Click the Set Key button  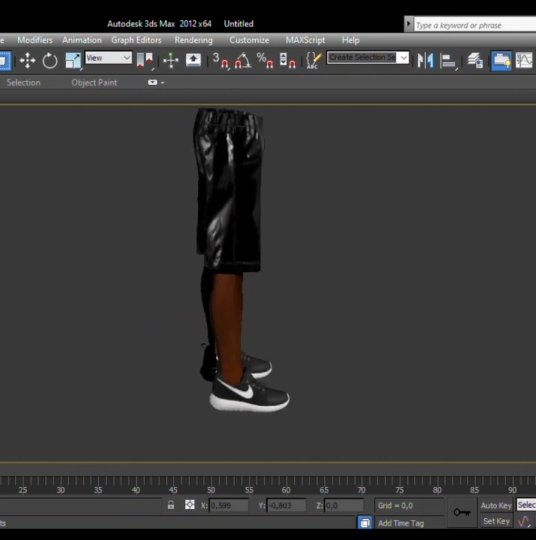point(496,521)
